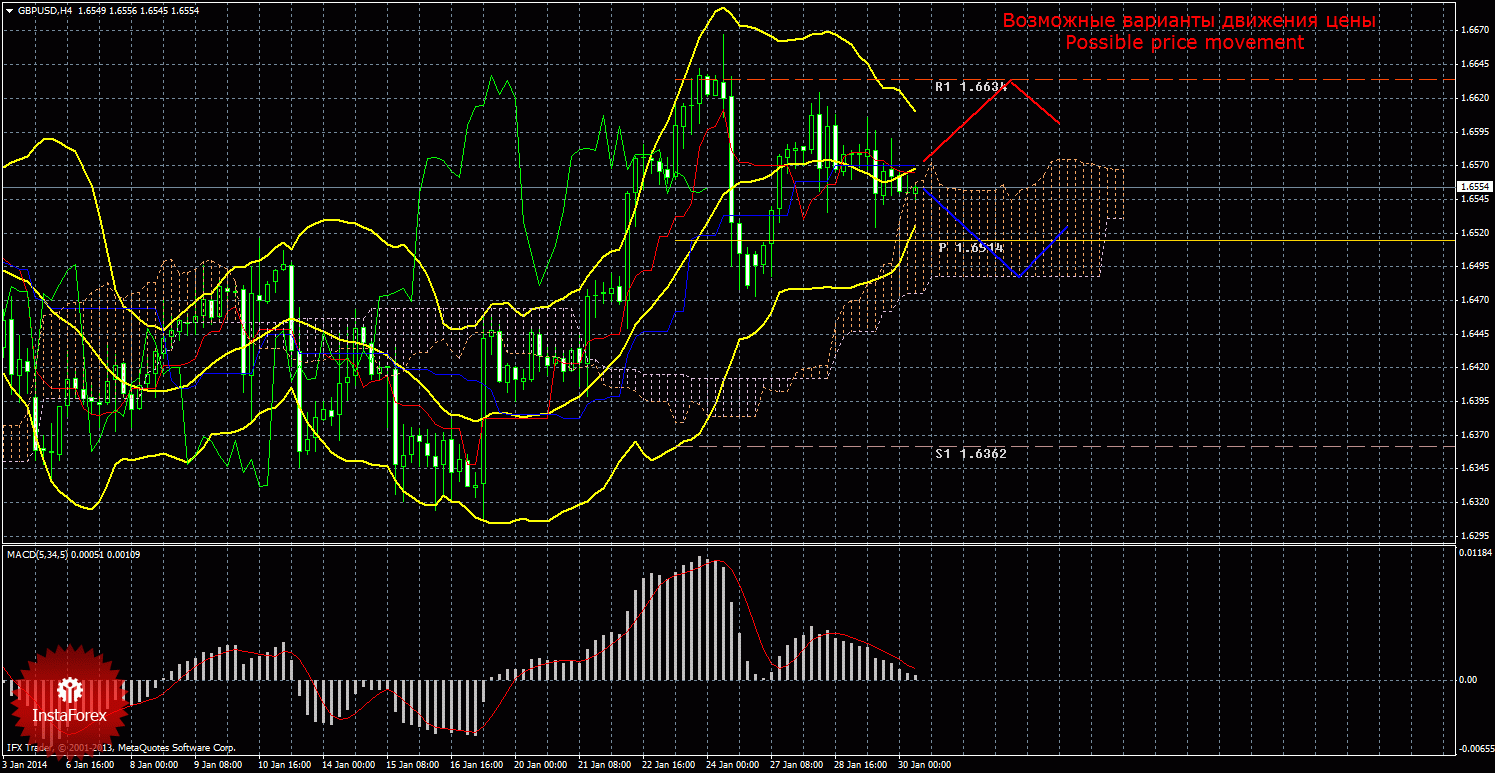Click the MACD scale value -0.00655
Image resolution: width=1495 pixels, height=773 pixels.
point(1476,748)
